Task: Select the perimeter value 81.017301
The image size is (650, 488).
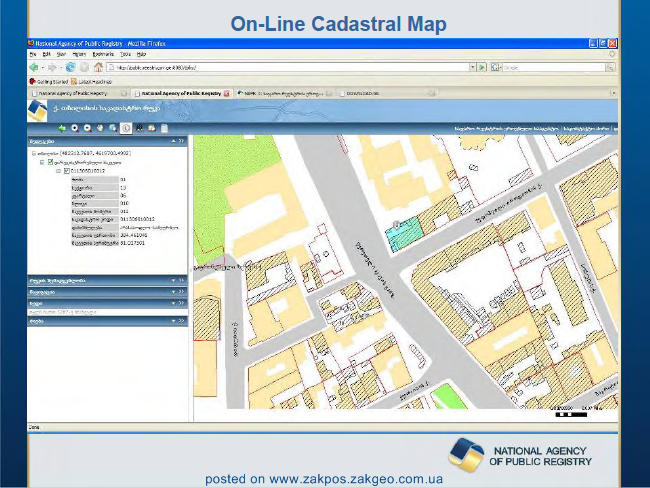Action: tap(133, 243)
